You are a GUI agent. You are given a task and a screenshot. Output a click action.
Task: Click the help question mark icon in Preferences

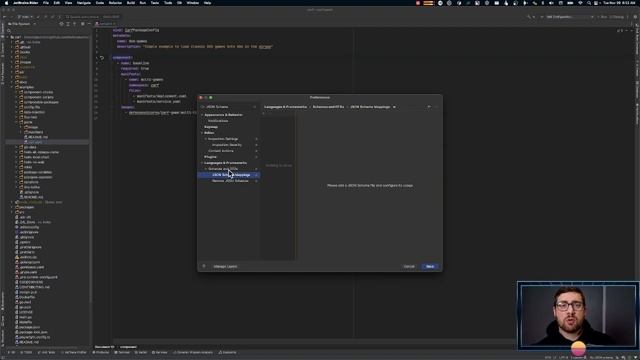tap(204, 266)
